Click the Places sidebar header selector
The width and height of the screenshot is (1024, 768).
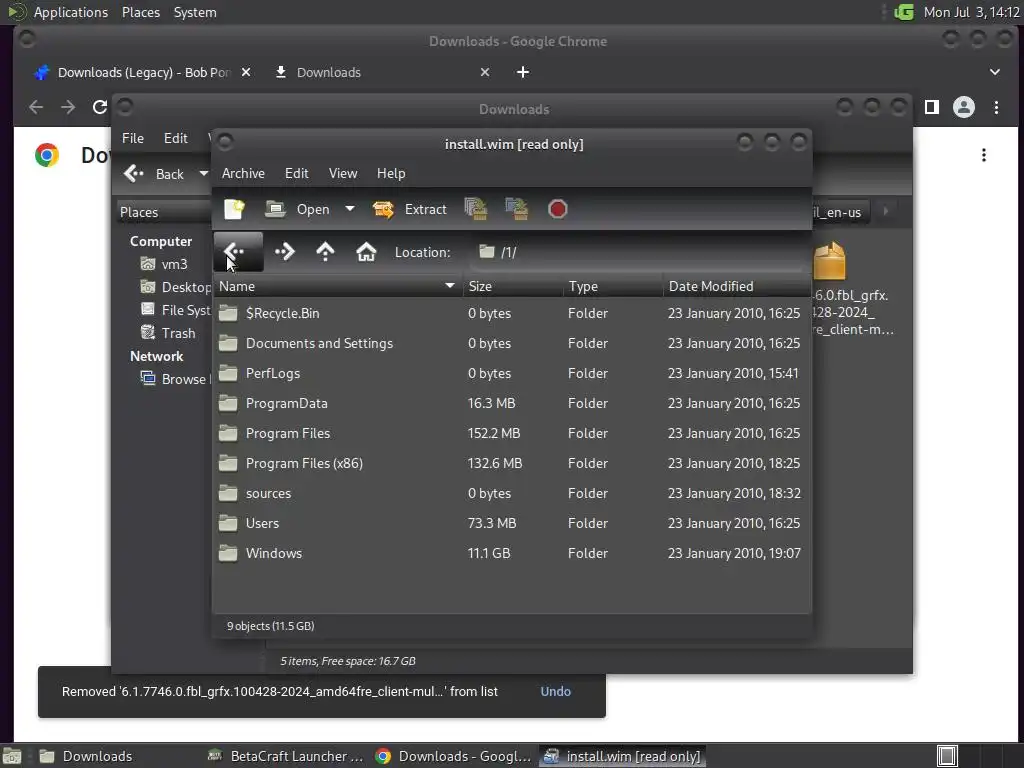(x=165, y=212)
